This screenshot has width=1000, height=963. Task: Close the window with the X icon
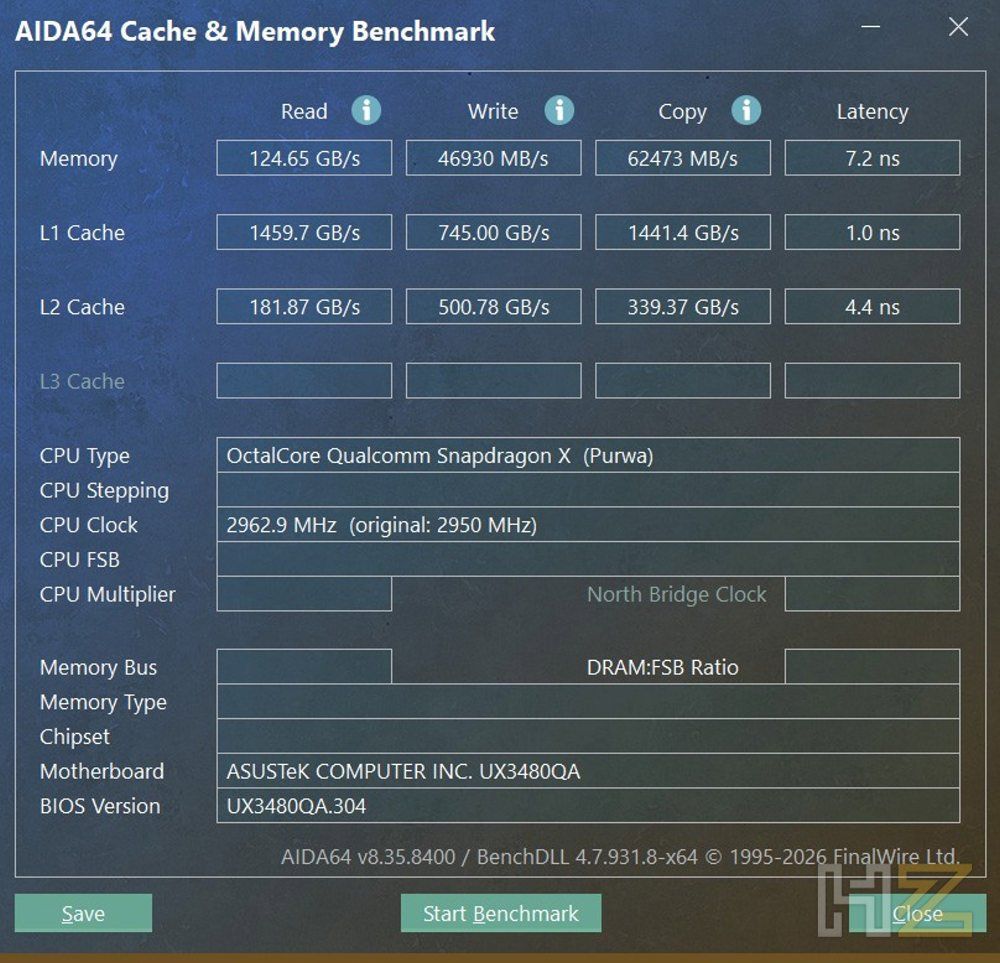[x=958, y=27]
